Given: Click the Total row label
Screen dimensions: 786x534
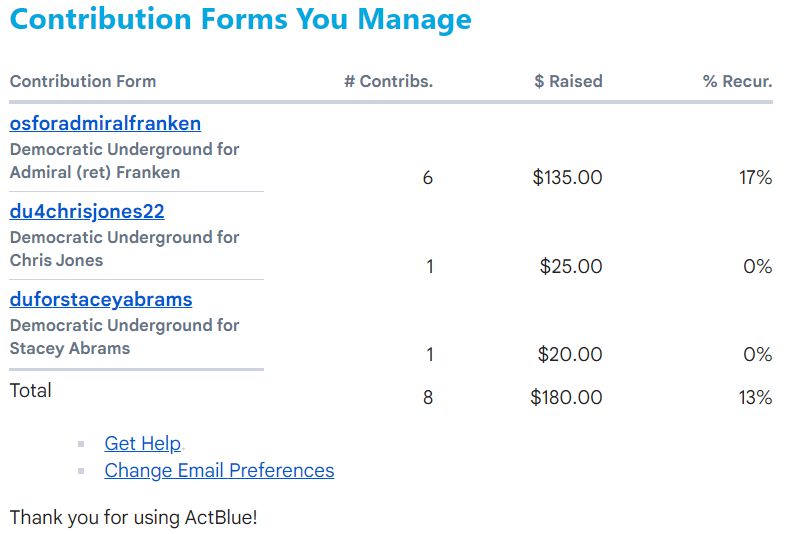Looking at the screenshot, I should click(x=31, y=391).
